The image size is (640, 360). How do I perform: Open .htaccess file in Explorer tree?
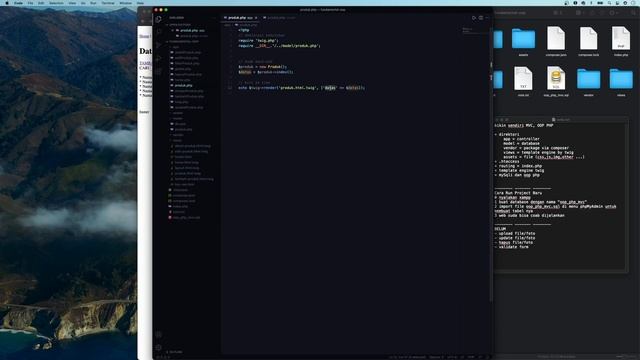click(180, 190)
